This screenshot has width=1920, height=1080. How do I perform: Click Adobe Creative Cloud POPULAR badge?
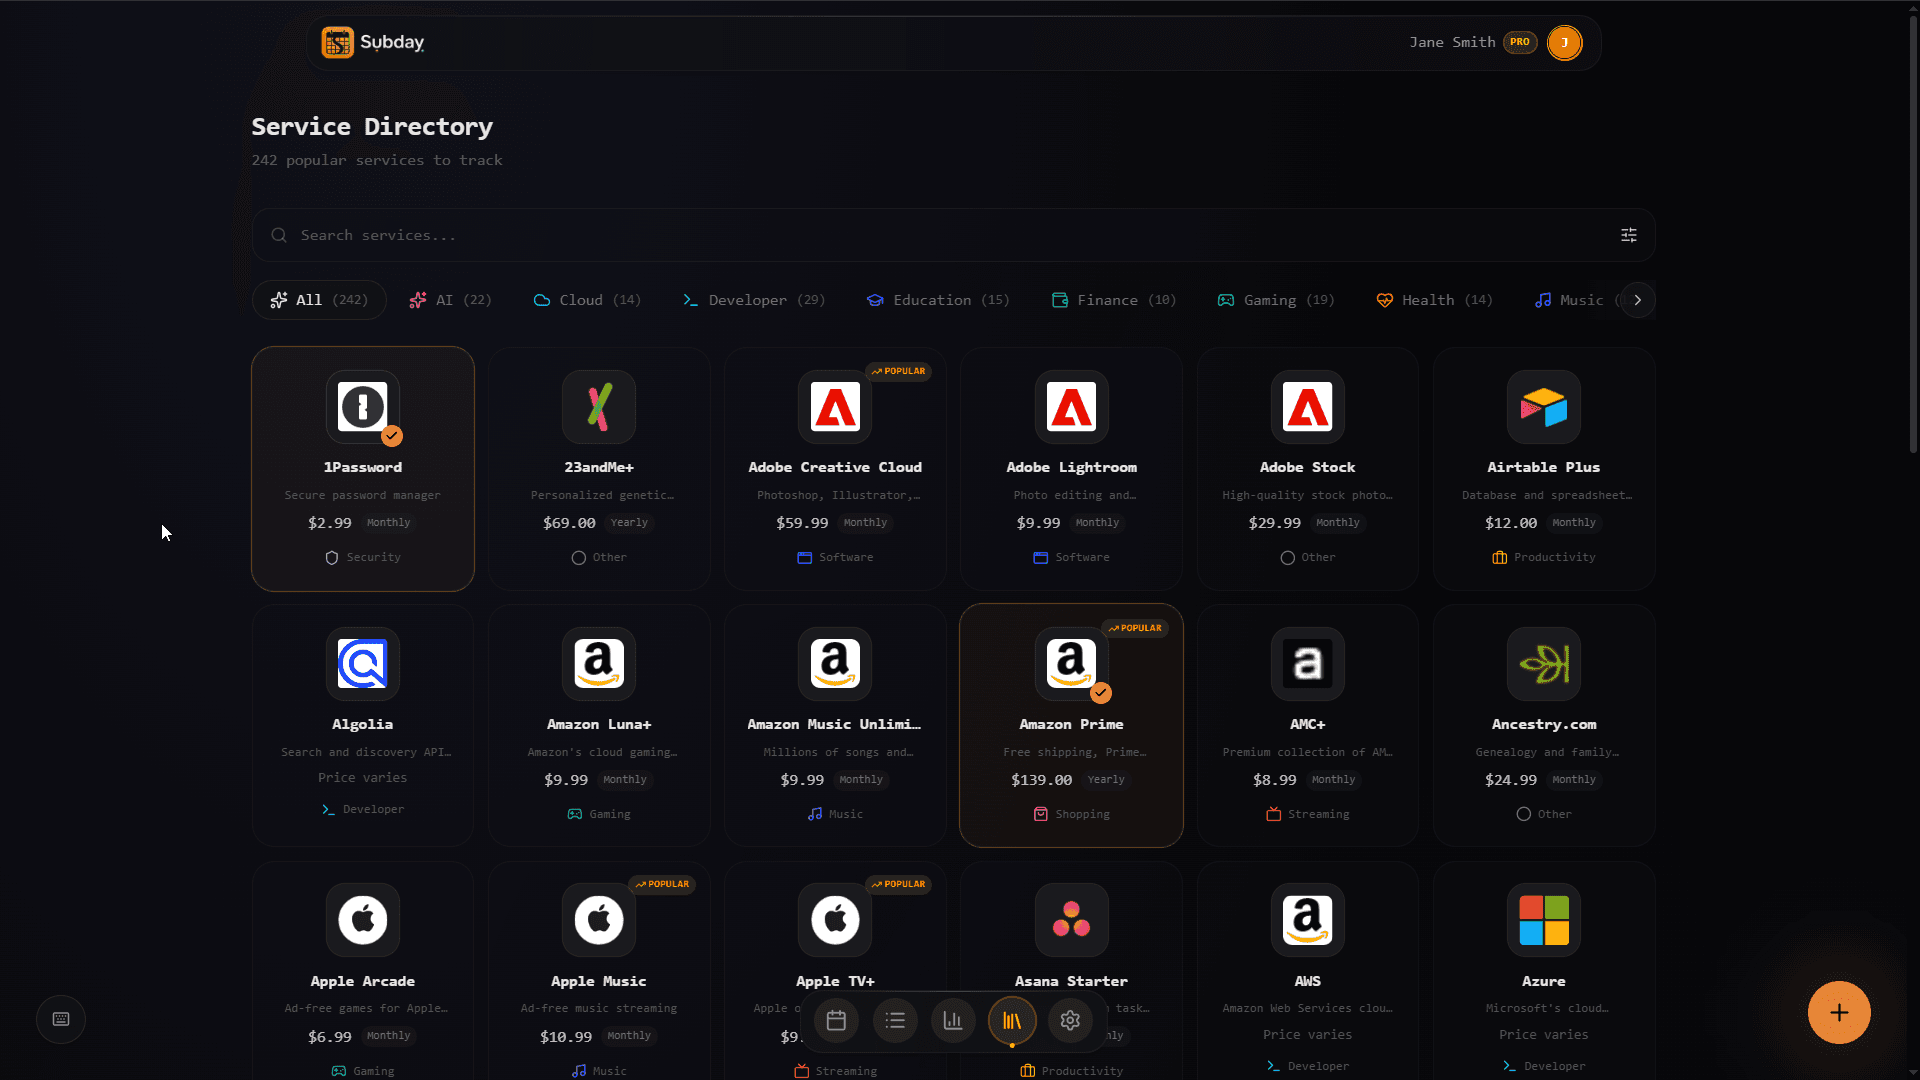898,371
